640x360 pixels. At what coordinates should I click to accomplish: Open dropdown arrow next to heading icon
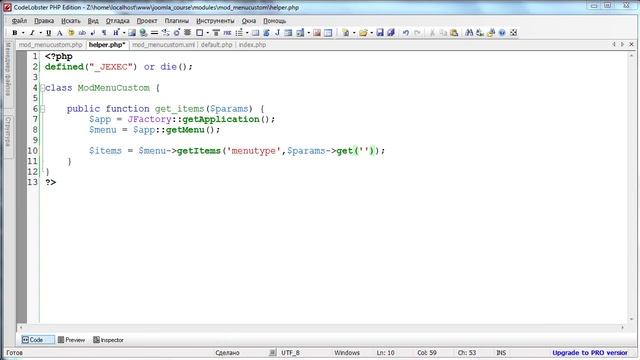point(124,33)
